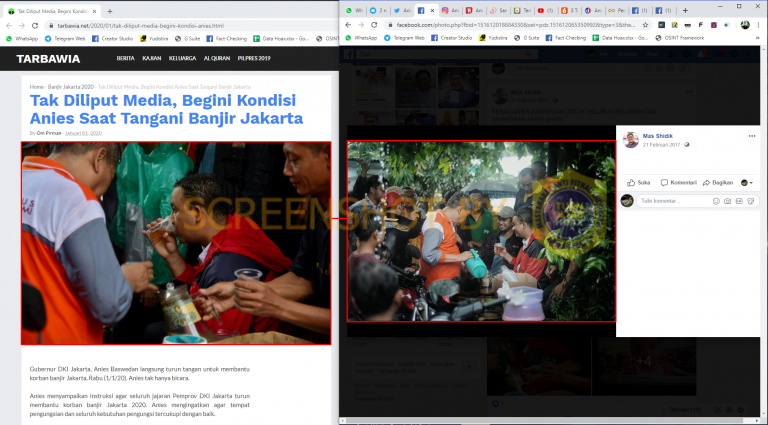The height and width of the screenshot is (425, 768).
Task: Click the Home breadcrumb link
Action: [x=37, y=87]
